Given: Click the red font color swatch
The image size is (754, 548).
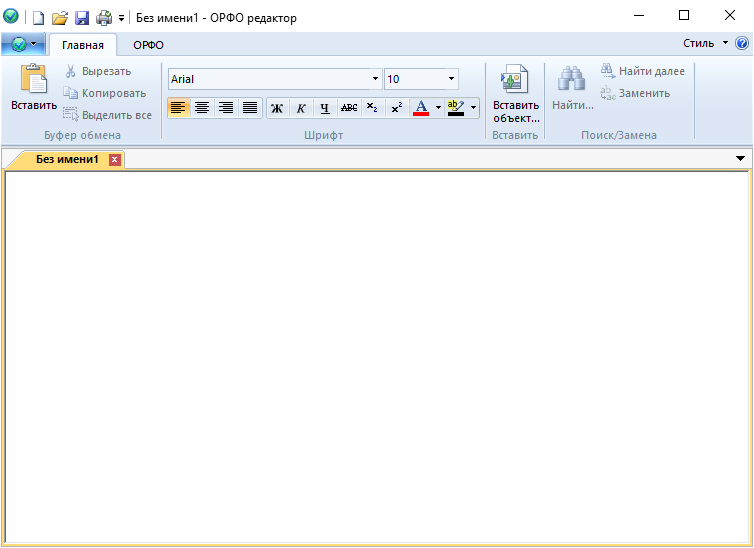Looking at the screenshot, I should (421, 108).
